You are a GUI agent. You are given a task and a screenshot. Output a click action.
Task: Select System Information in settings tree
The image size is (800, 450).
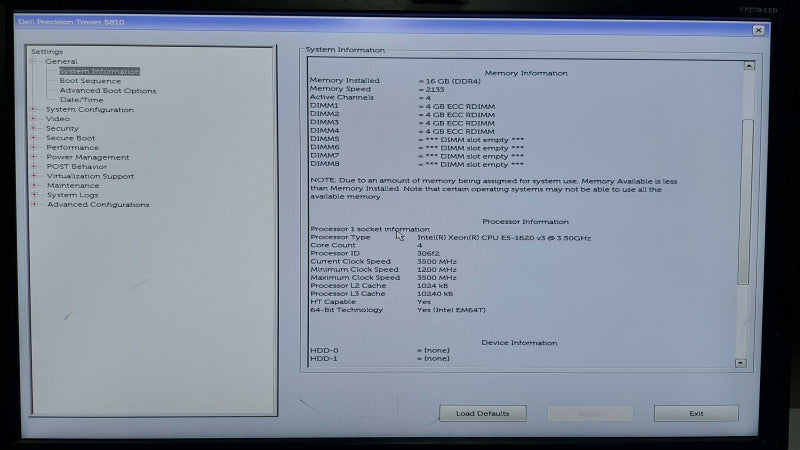[x=99, y=71]
